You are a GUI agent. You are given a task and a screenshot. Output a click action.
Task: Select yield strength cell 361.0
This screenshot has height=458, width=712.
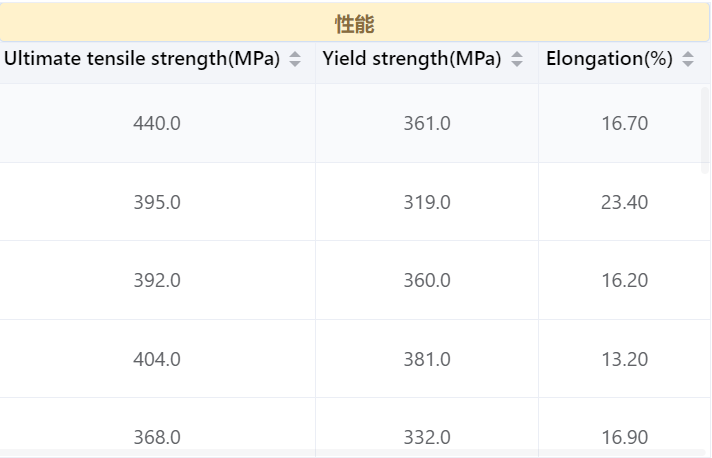(427, 123)
